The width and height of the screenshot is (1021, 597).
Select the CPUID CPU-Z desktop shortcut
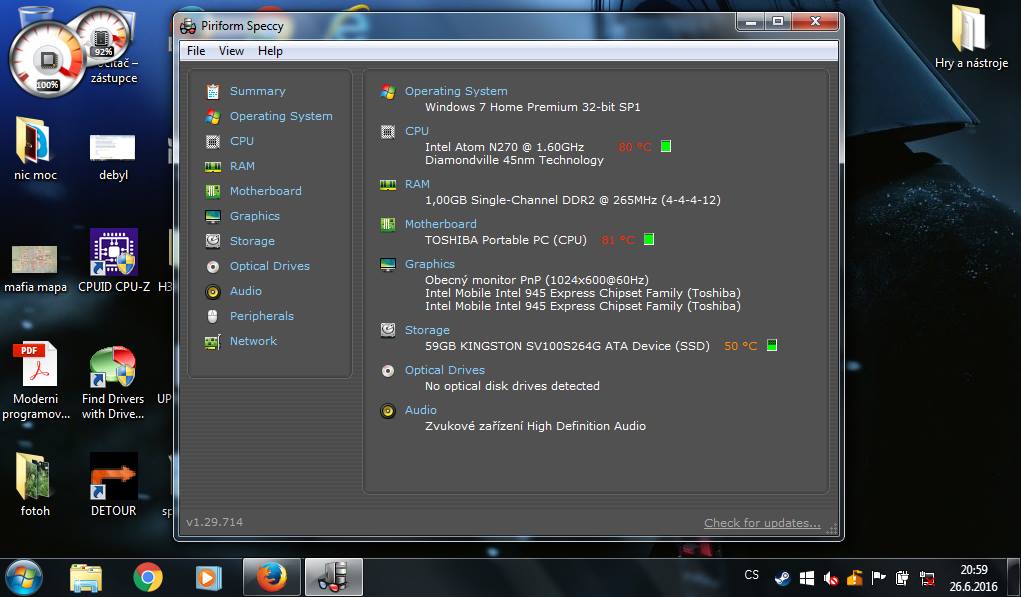[114, 260]
